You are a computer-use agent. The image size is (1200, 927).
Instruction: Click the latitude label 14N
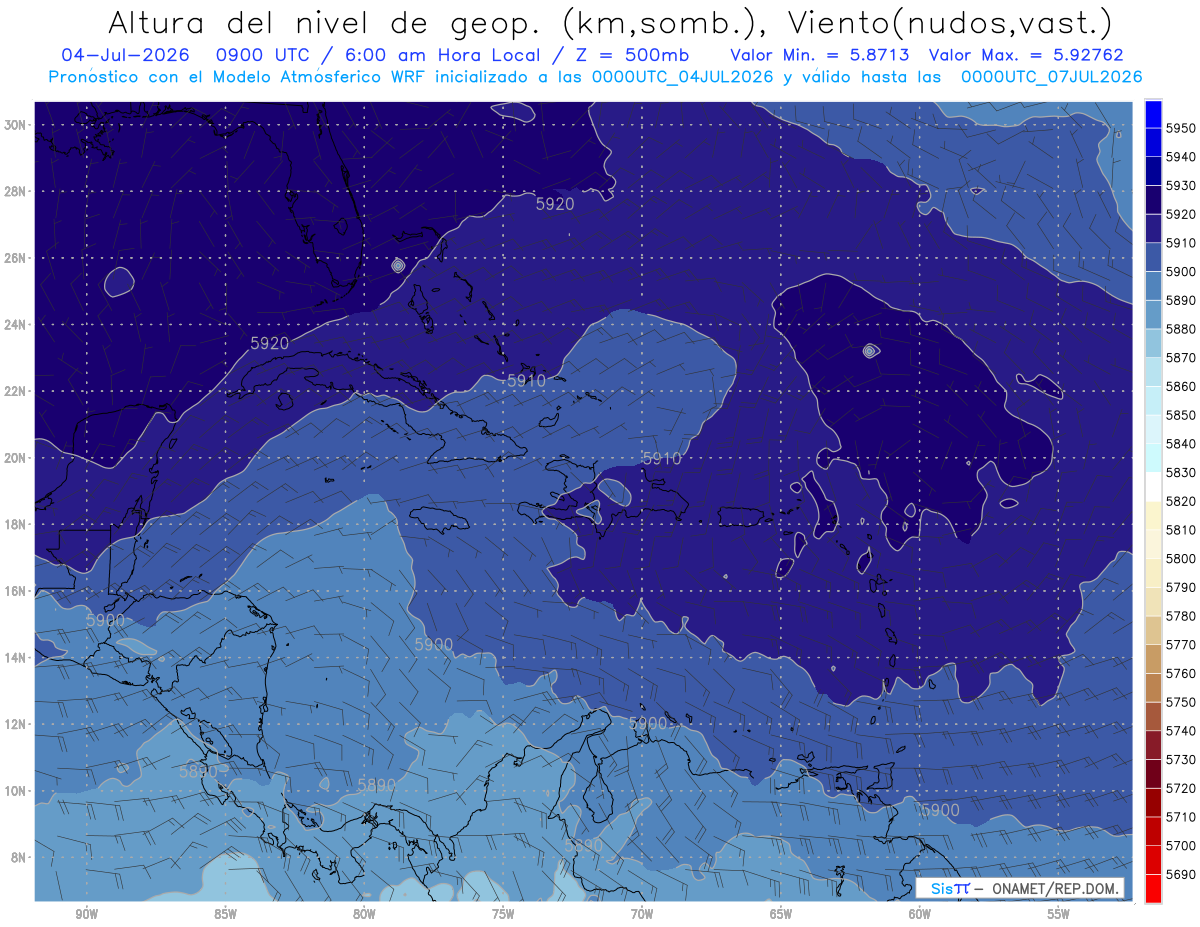click(15, 658)
